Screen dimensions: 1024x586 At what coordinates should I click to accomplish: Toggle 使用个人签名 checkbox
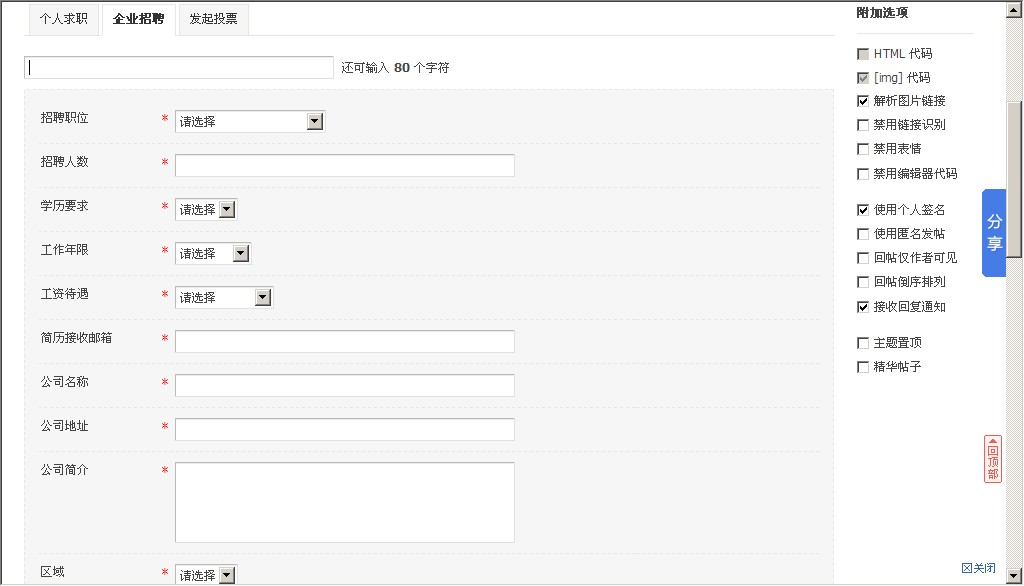pos(863,210)
